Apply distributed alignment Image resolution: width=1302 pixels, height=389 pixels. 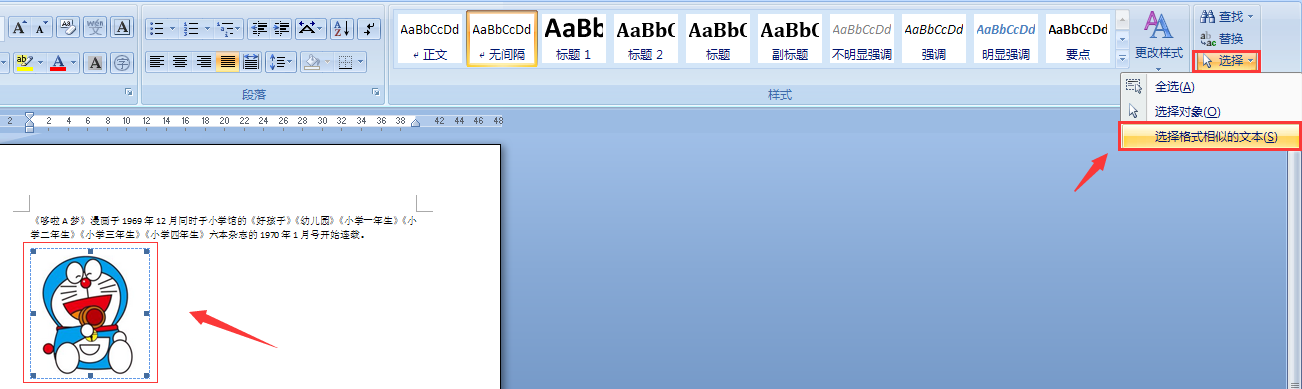tap(250, 63)
